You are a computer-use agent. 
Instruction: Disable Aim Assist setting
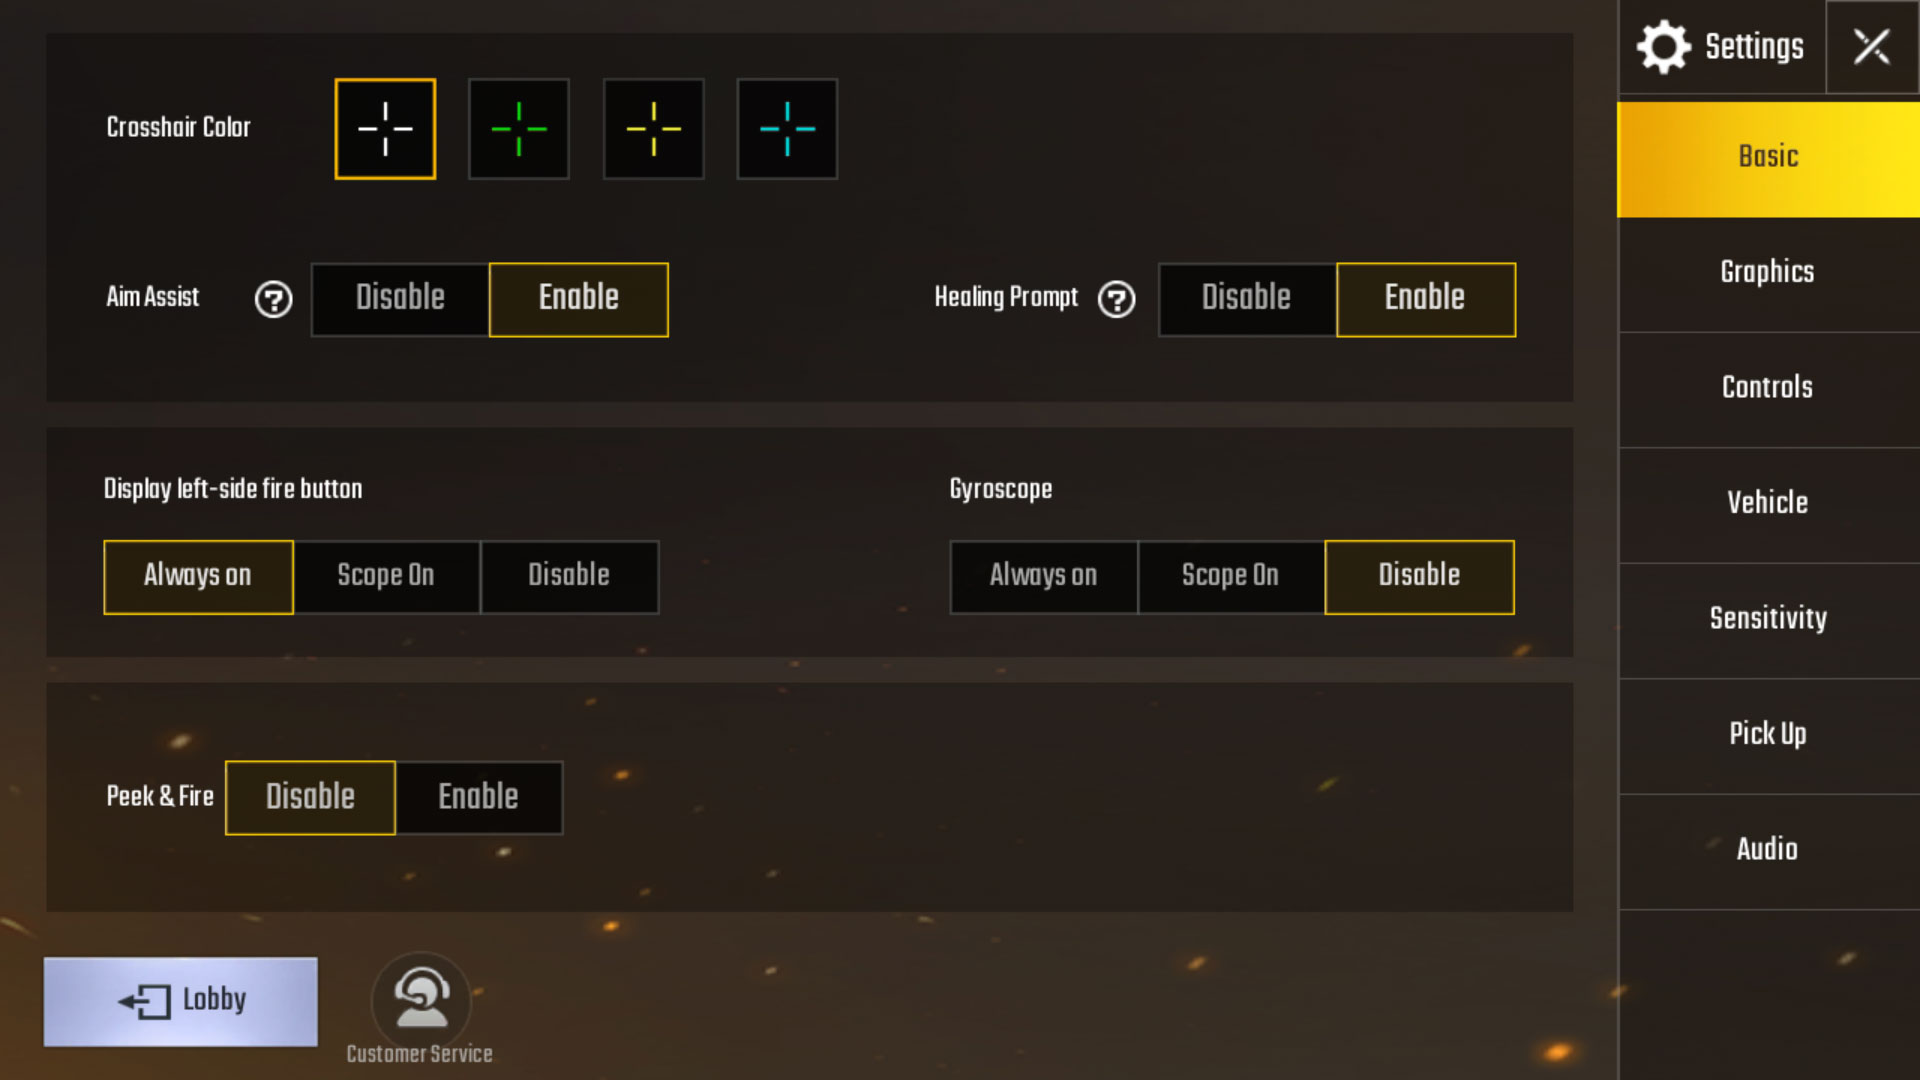(x=400, y=298)
